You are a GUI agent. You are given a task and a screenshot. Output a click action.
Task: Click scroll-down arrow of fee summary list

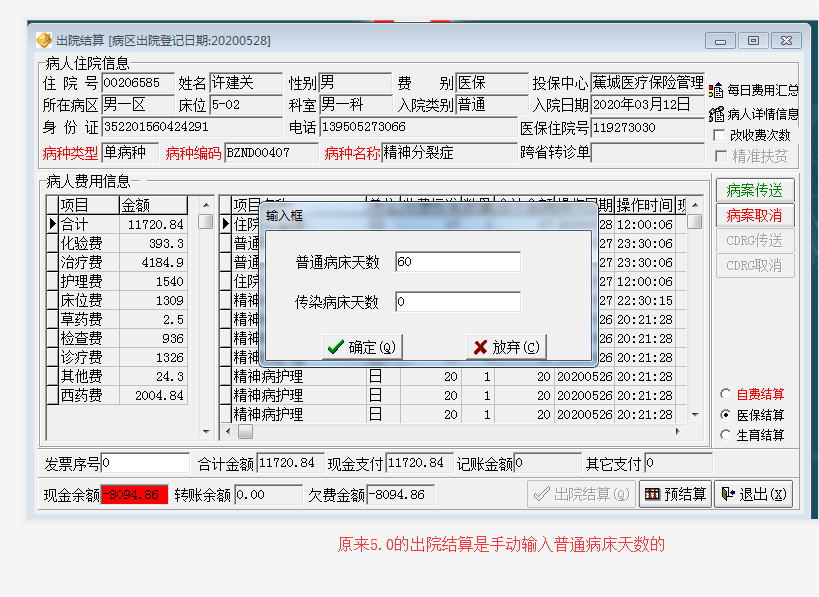tap(206, 431)
